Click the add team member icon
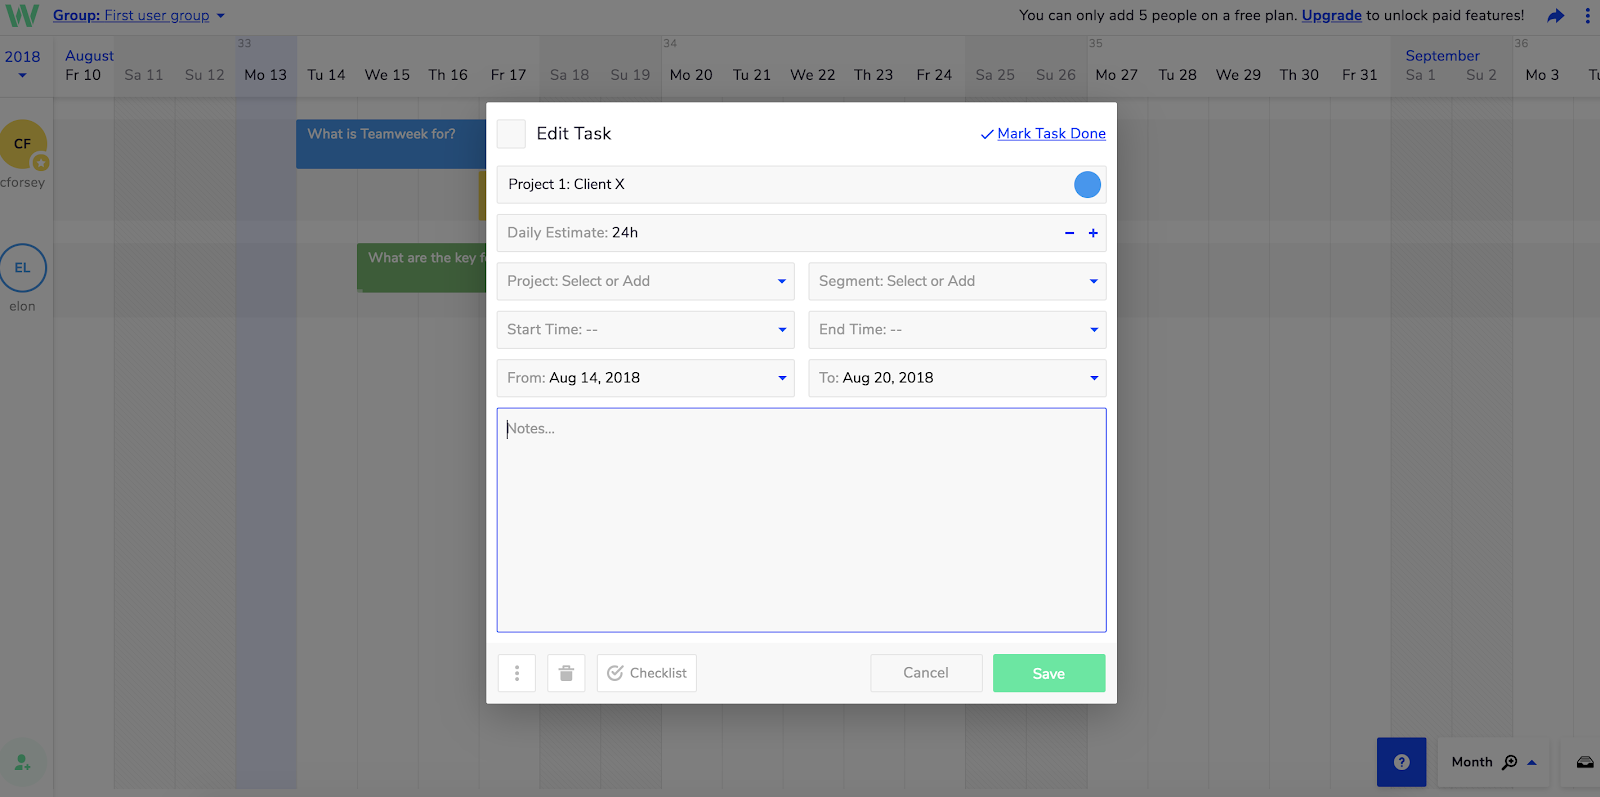This screenshot has height=797, width=1600. pyautogui.click(x=22, y=763)
